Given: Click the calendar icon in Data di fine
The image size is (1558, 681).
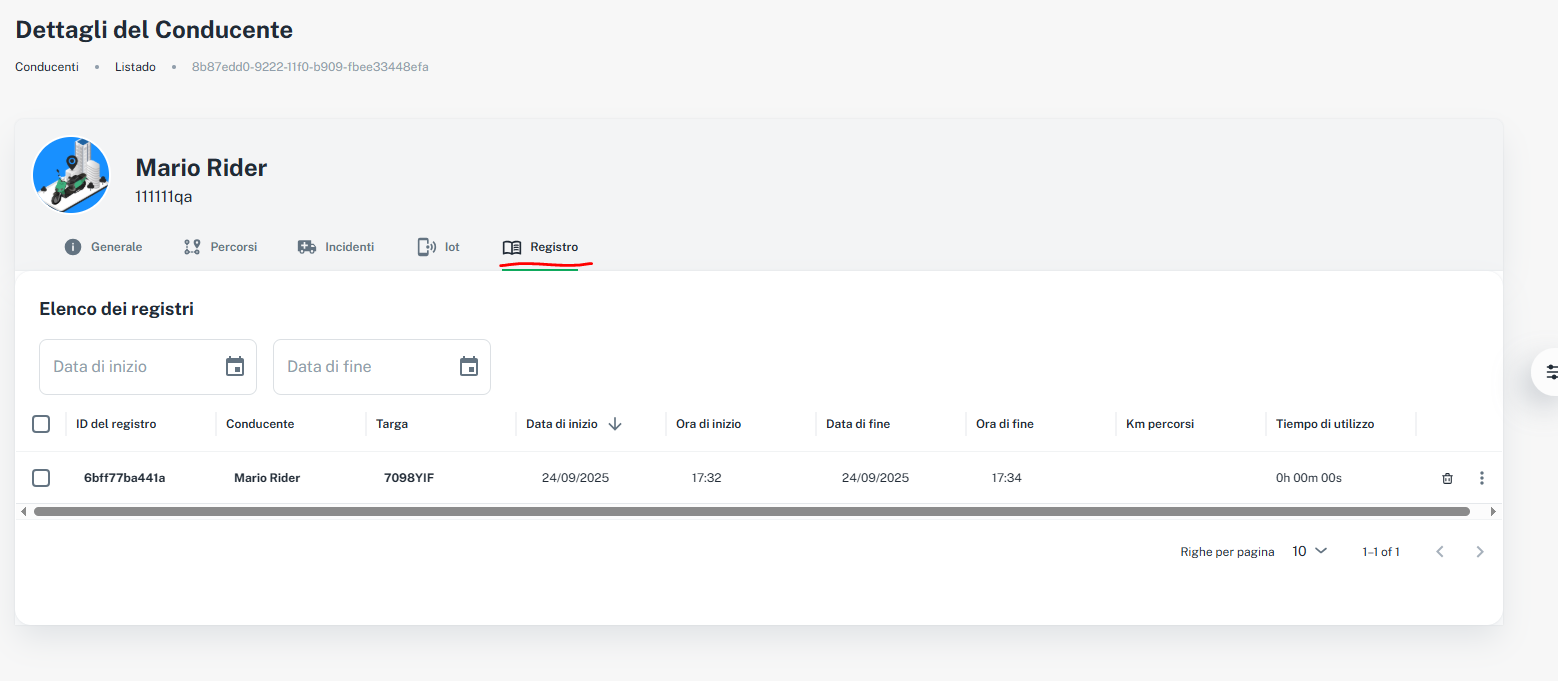Looking at the screenshot, I should click(x=469, y=367).
